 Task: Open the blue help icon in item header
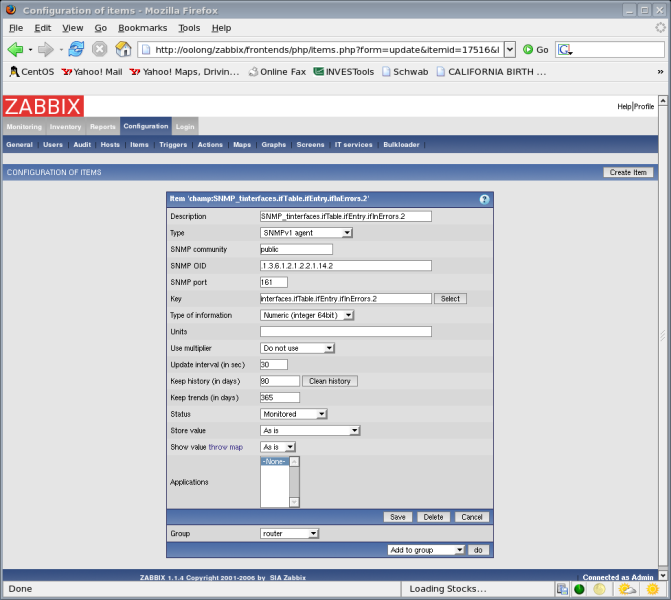coord(484,199)
